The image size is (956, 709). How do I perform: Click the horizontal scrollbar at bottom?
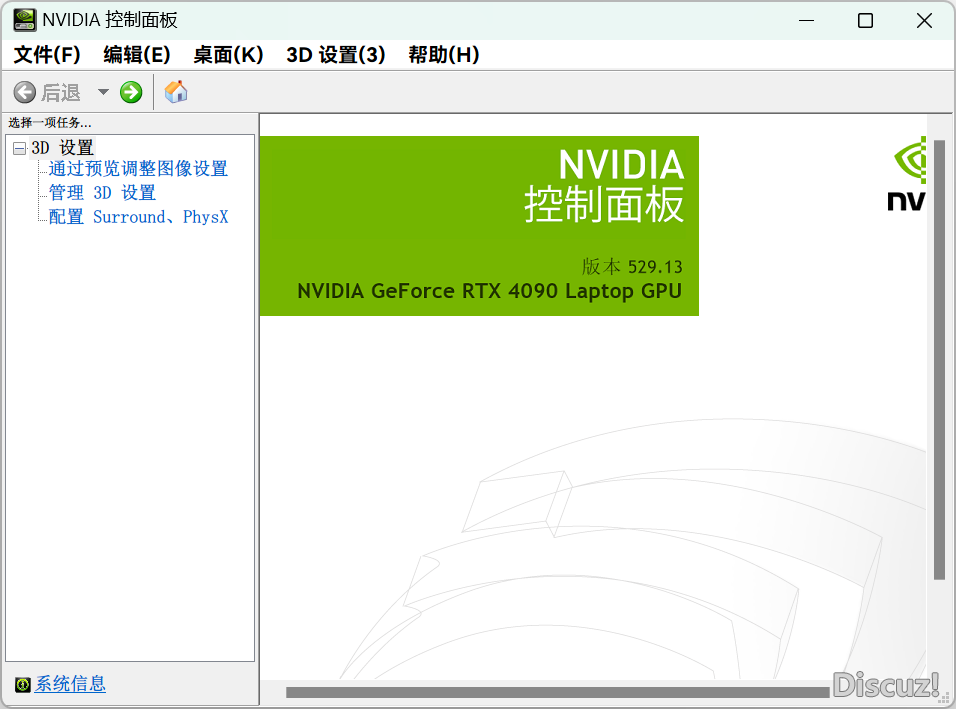pos(557,693)
